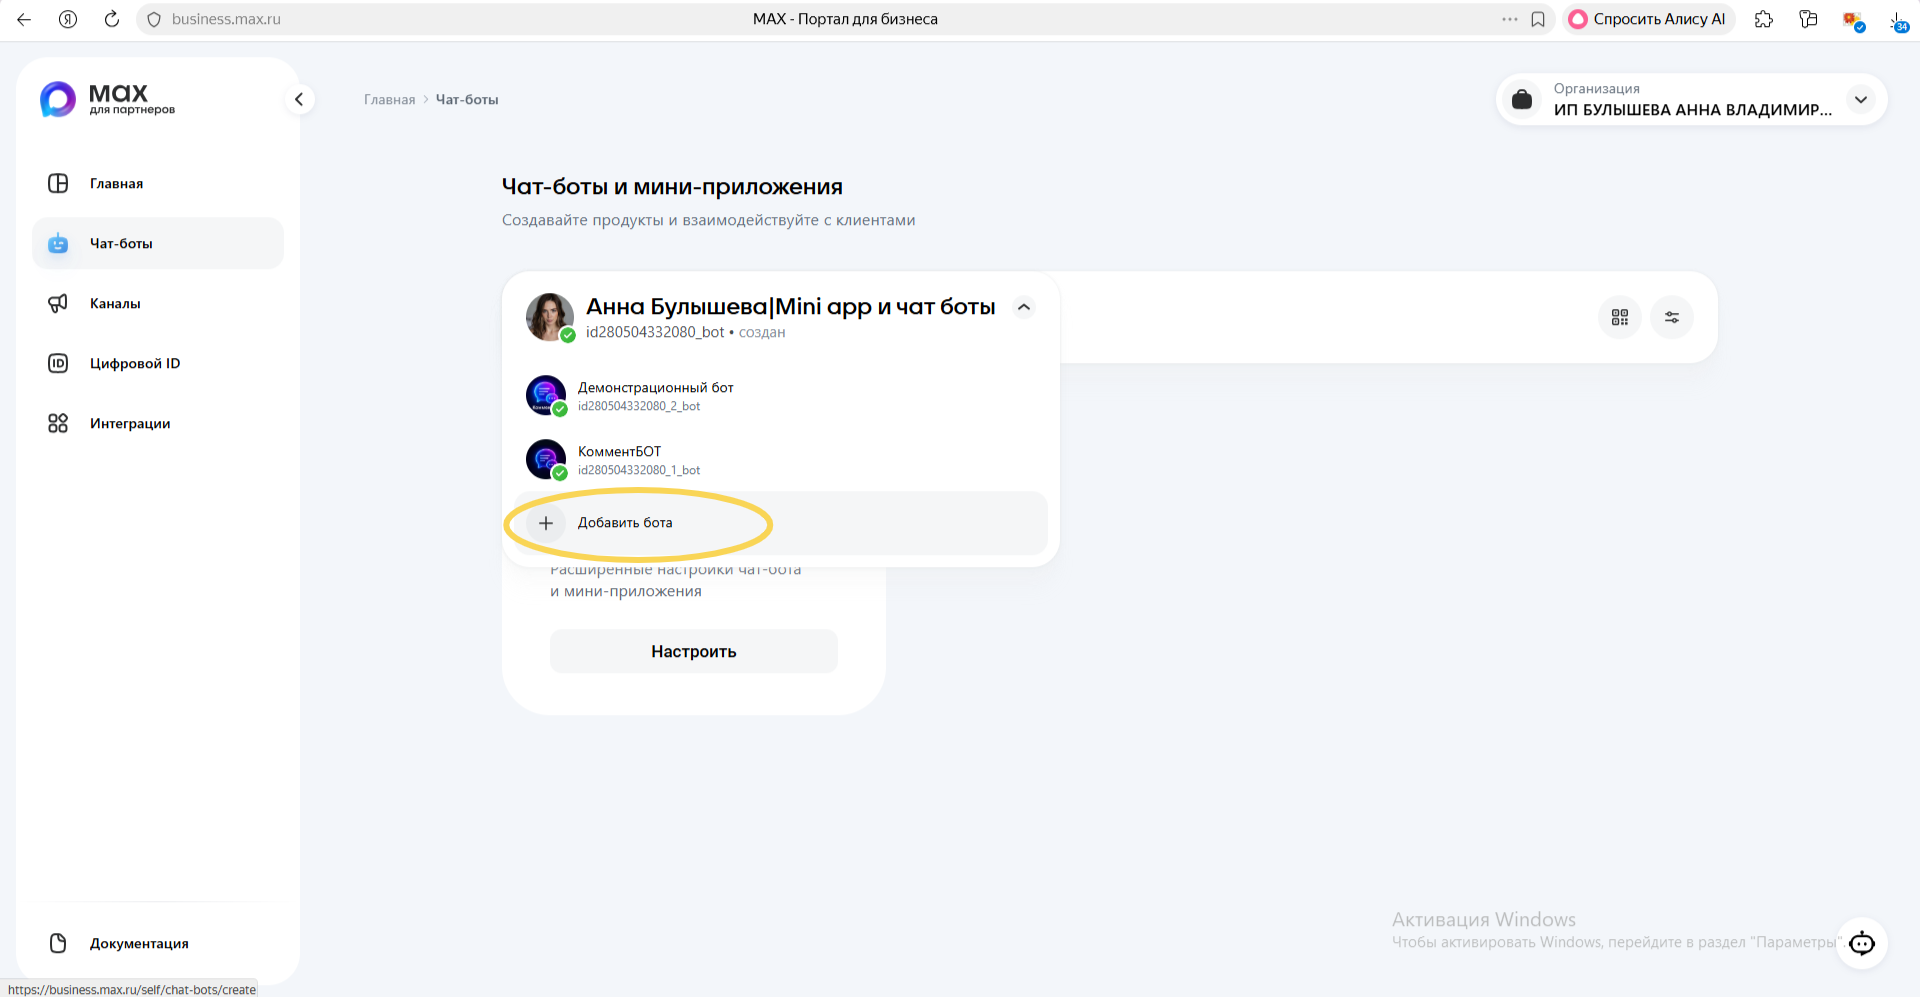Viewport: 1920px width, 997px height.
Task: Click the id280504332080_bot identifier text
Action: pyautogui.click(x=655, y=332)
